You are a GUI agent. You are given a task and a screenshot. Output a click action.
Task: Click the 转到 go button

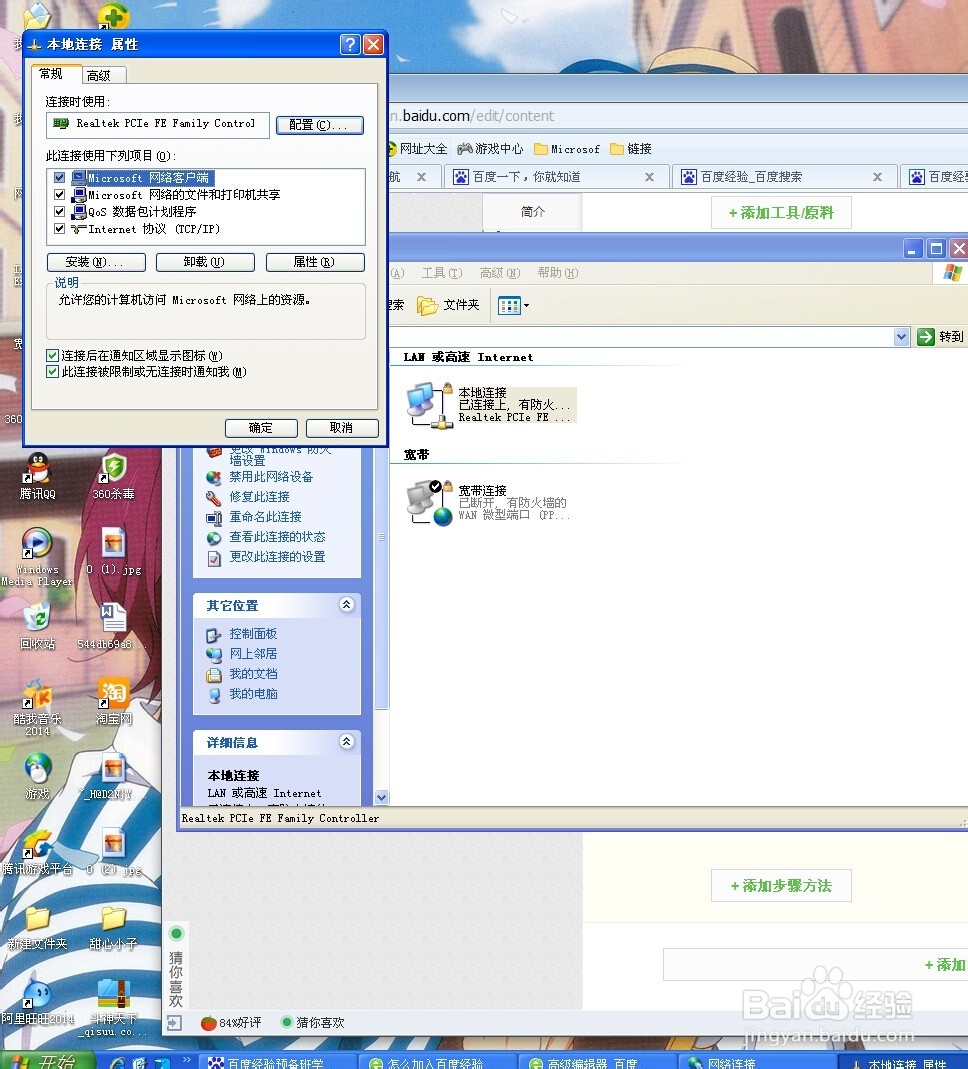pos(939,336)
